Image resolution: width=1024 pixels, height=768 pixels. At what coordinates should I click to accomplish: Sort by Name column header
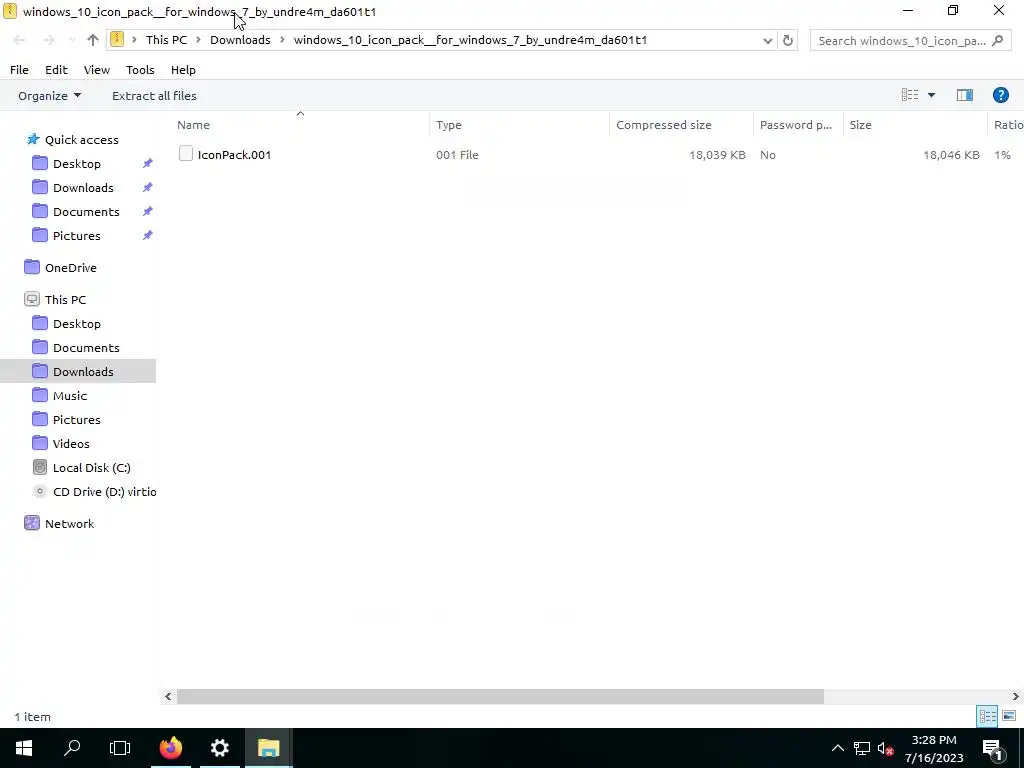[x=300, y=125]
